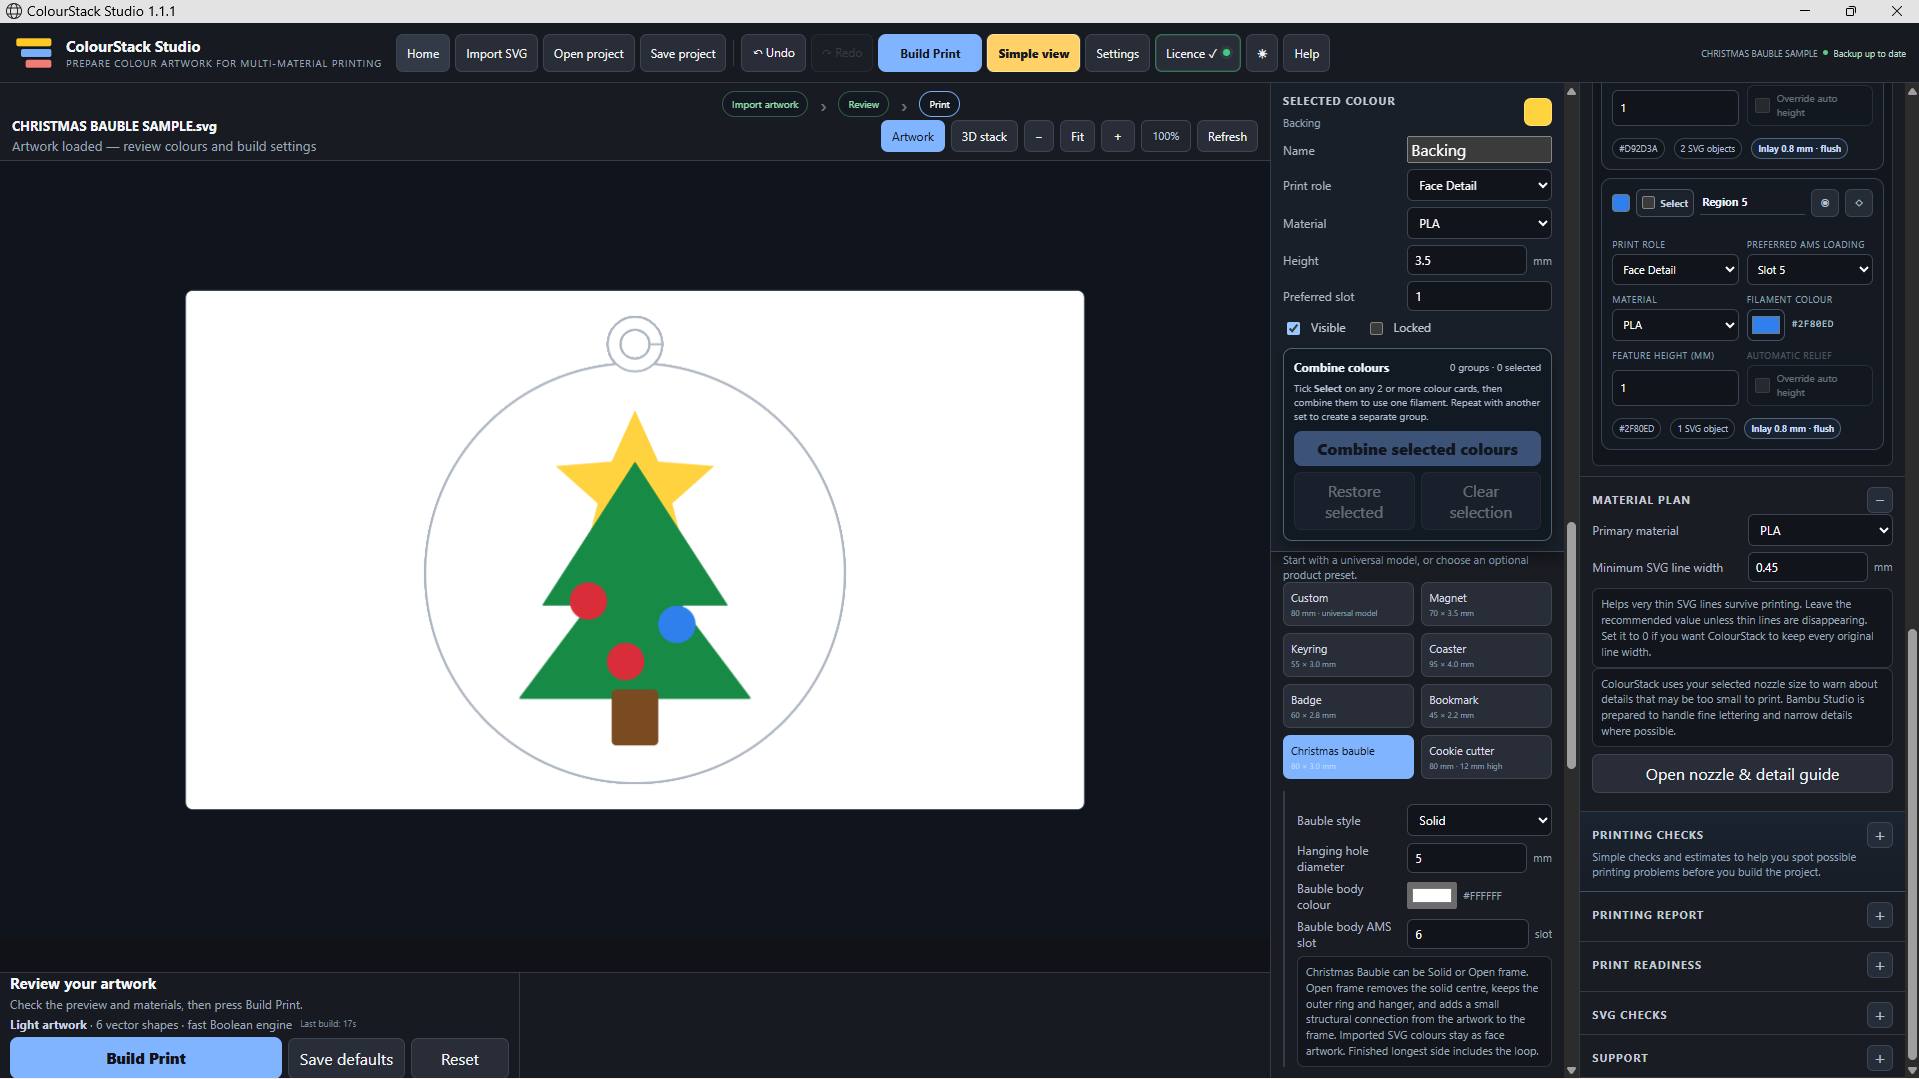
Task: Expand the Print Readiness section
Action: coord(1880,966)
